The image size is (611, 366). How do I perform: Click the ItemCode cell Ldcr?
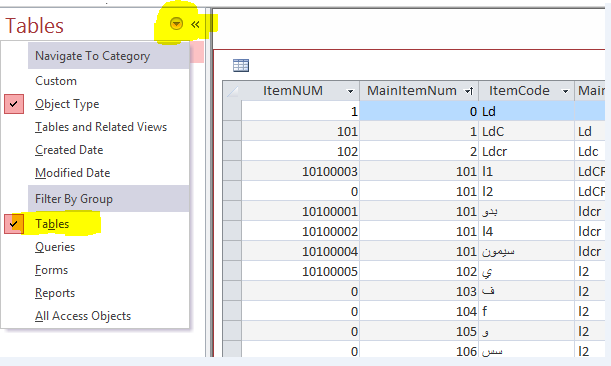click(x=526, y=151)
